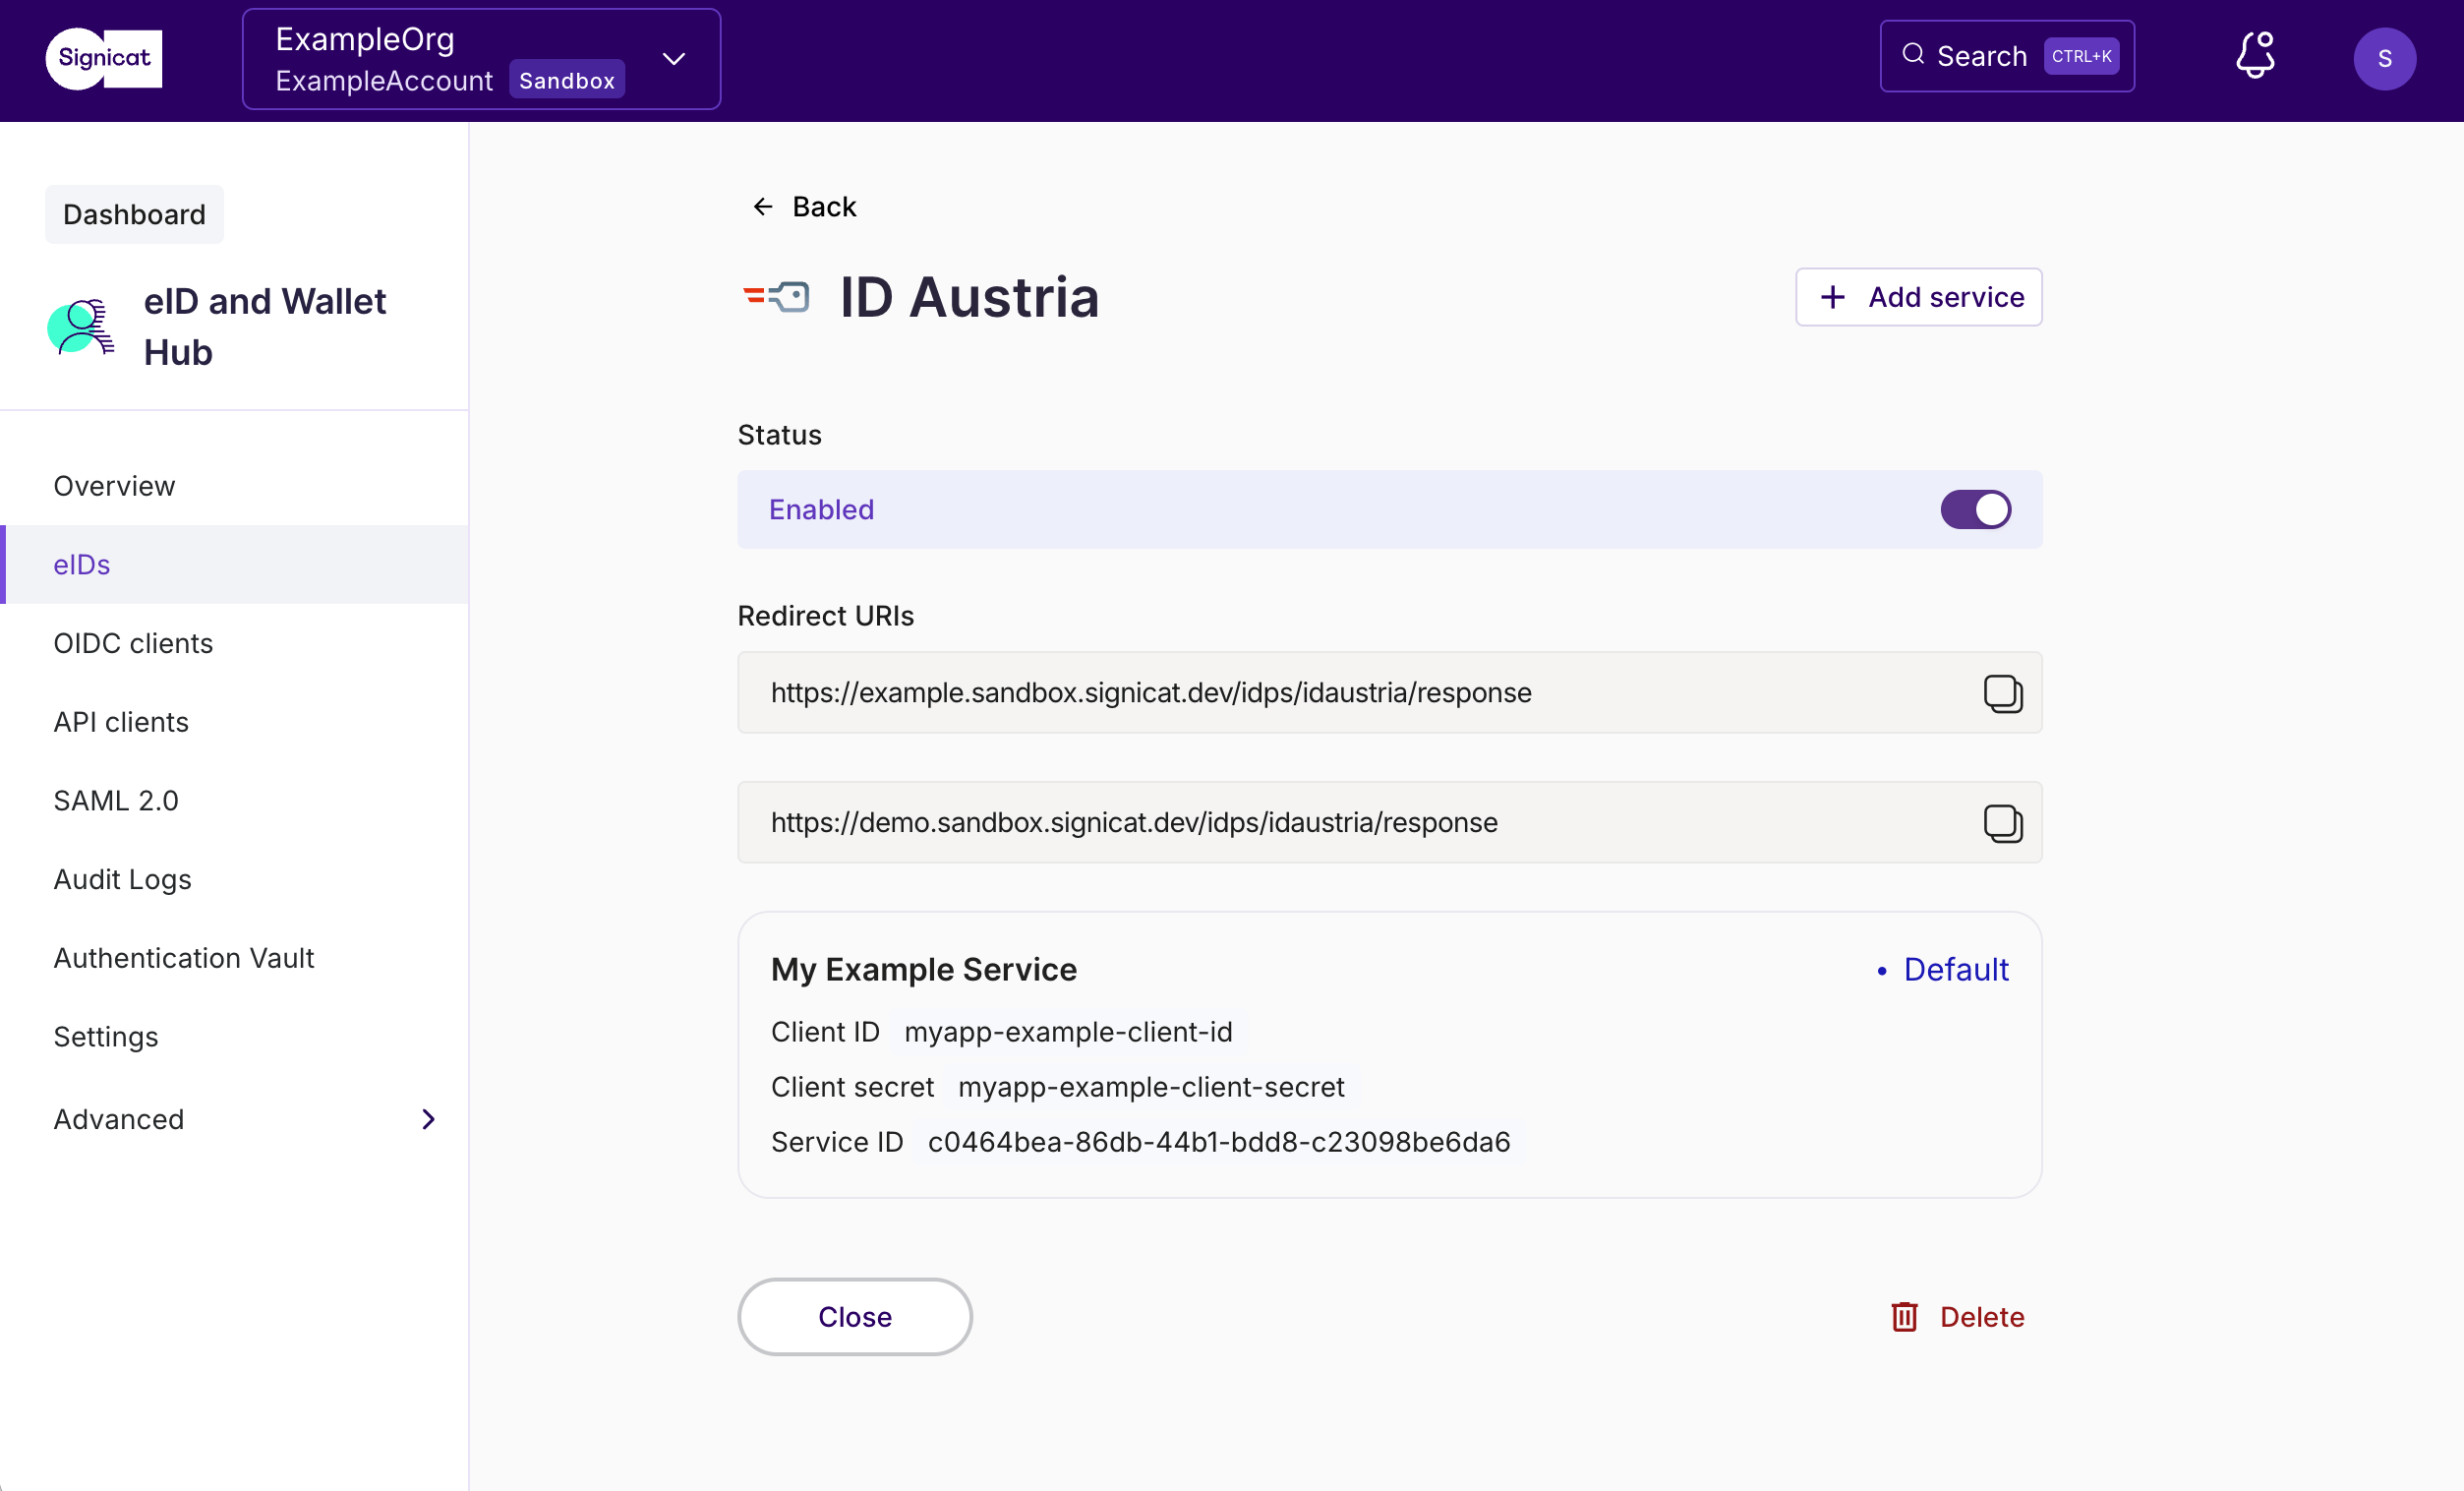
Task: Click the Signicat logo
Action: 104,58
